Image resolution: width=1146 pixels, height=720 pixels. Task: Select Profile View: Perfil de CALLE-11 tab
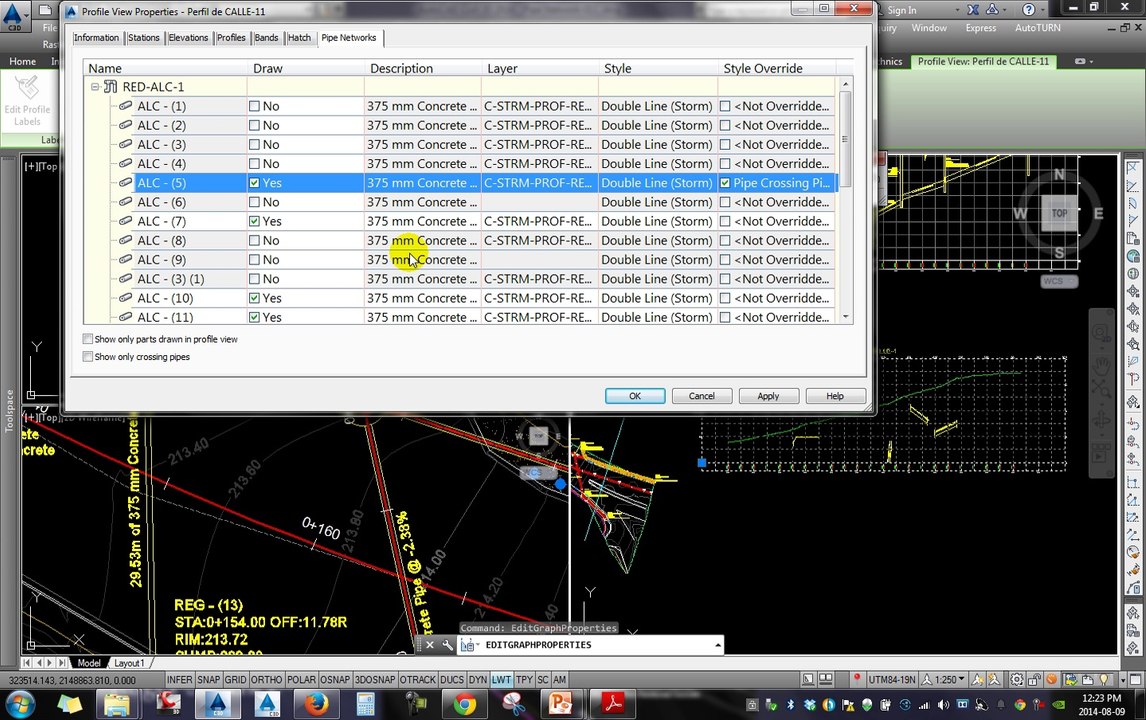coord(983,61)
